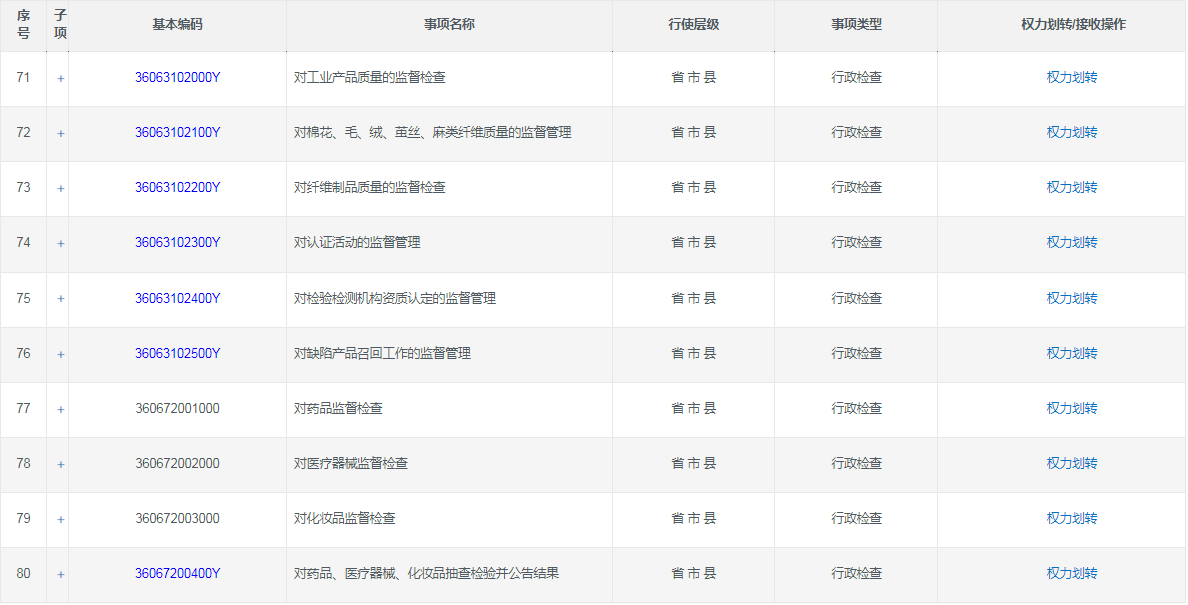
Task: Click 权力划转 for 对化妆品监督检查
Action: 1072,518
